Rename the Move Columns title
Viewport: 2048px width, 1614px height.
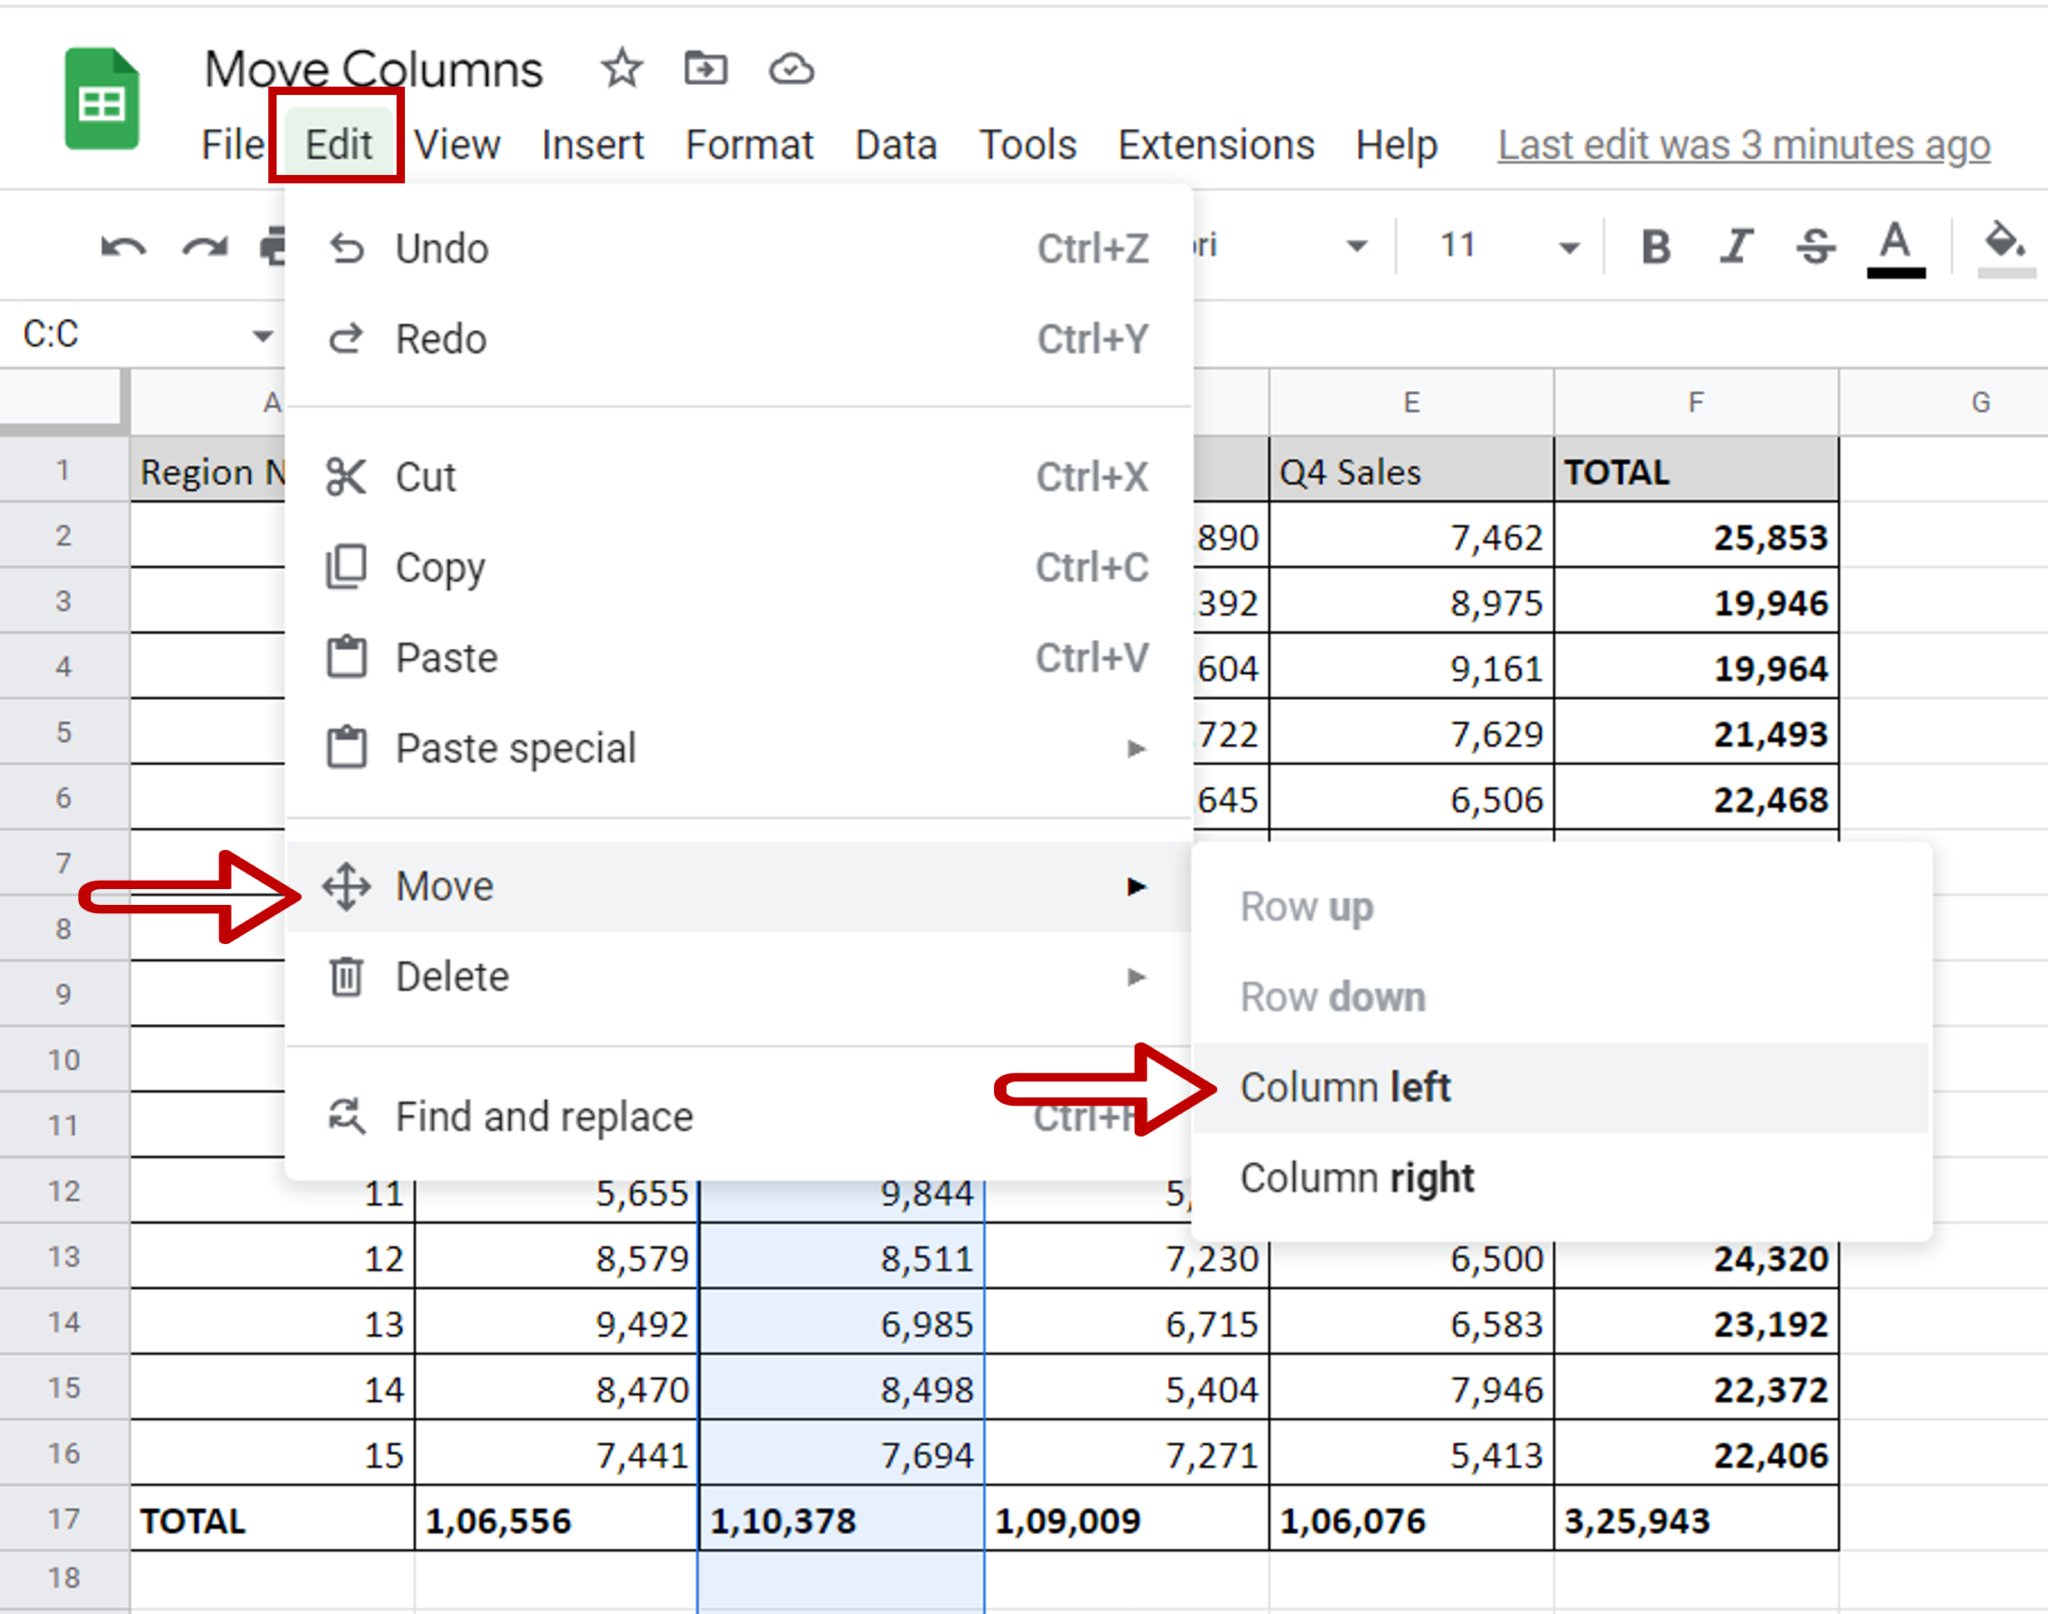pos(373,69)
